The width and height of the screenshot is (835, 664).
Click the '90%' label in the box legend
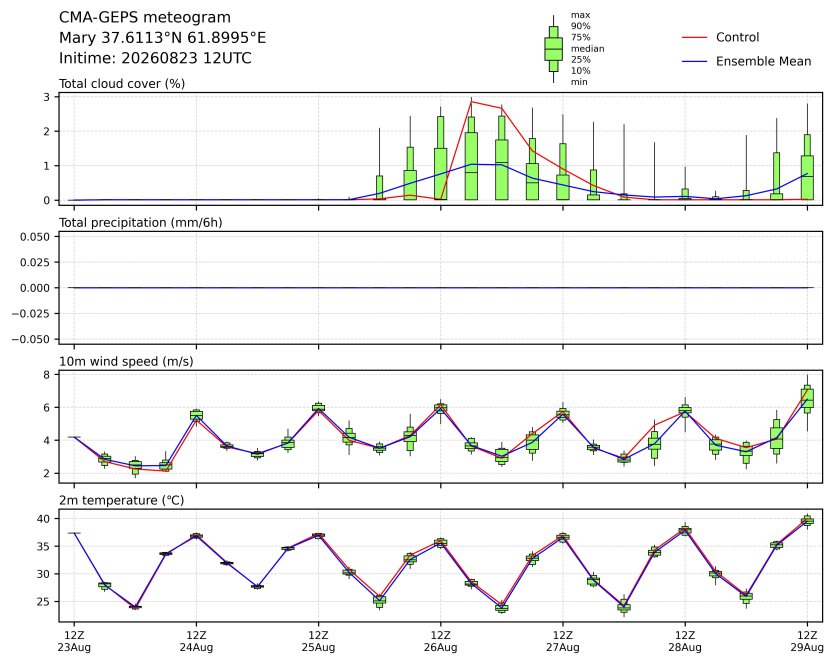coord(580,26)
